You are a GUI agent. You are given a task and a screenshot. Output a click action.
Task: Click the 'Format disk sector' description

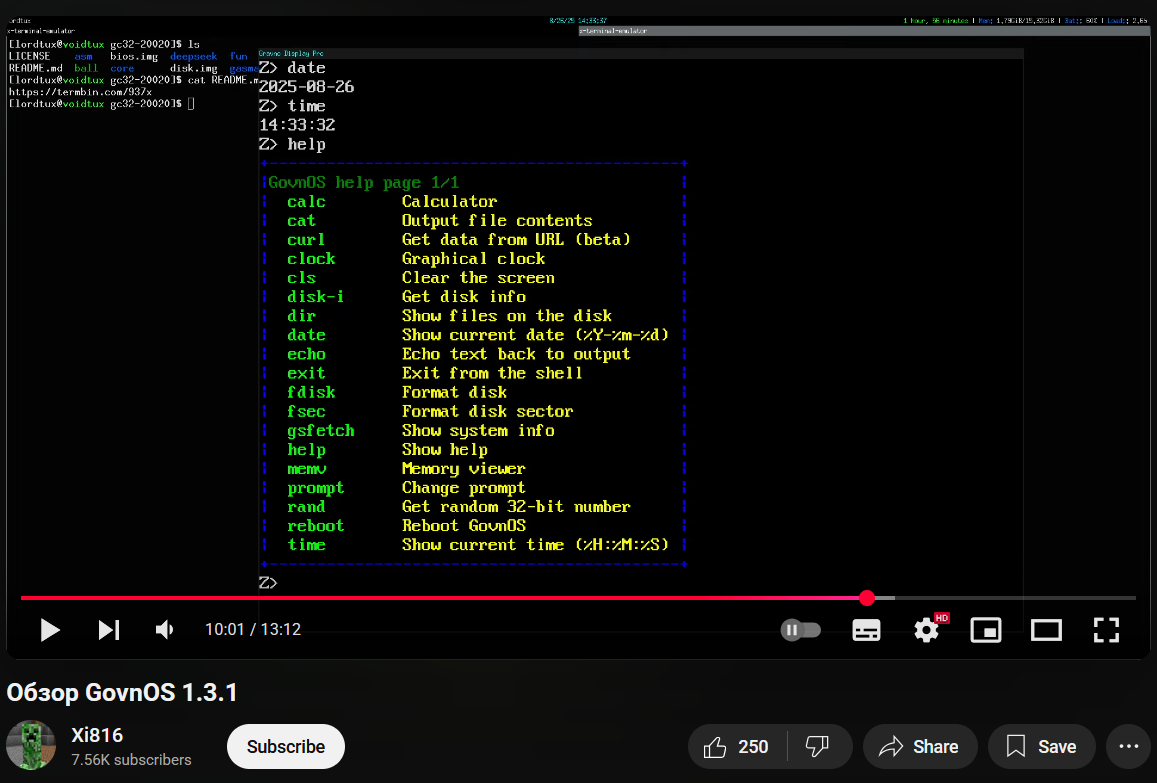point(487,412)
